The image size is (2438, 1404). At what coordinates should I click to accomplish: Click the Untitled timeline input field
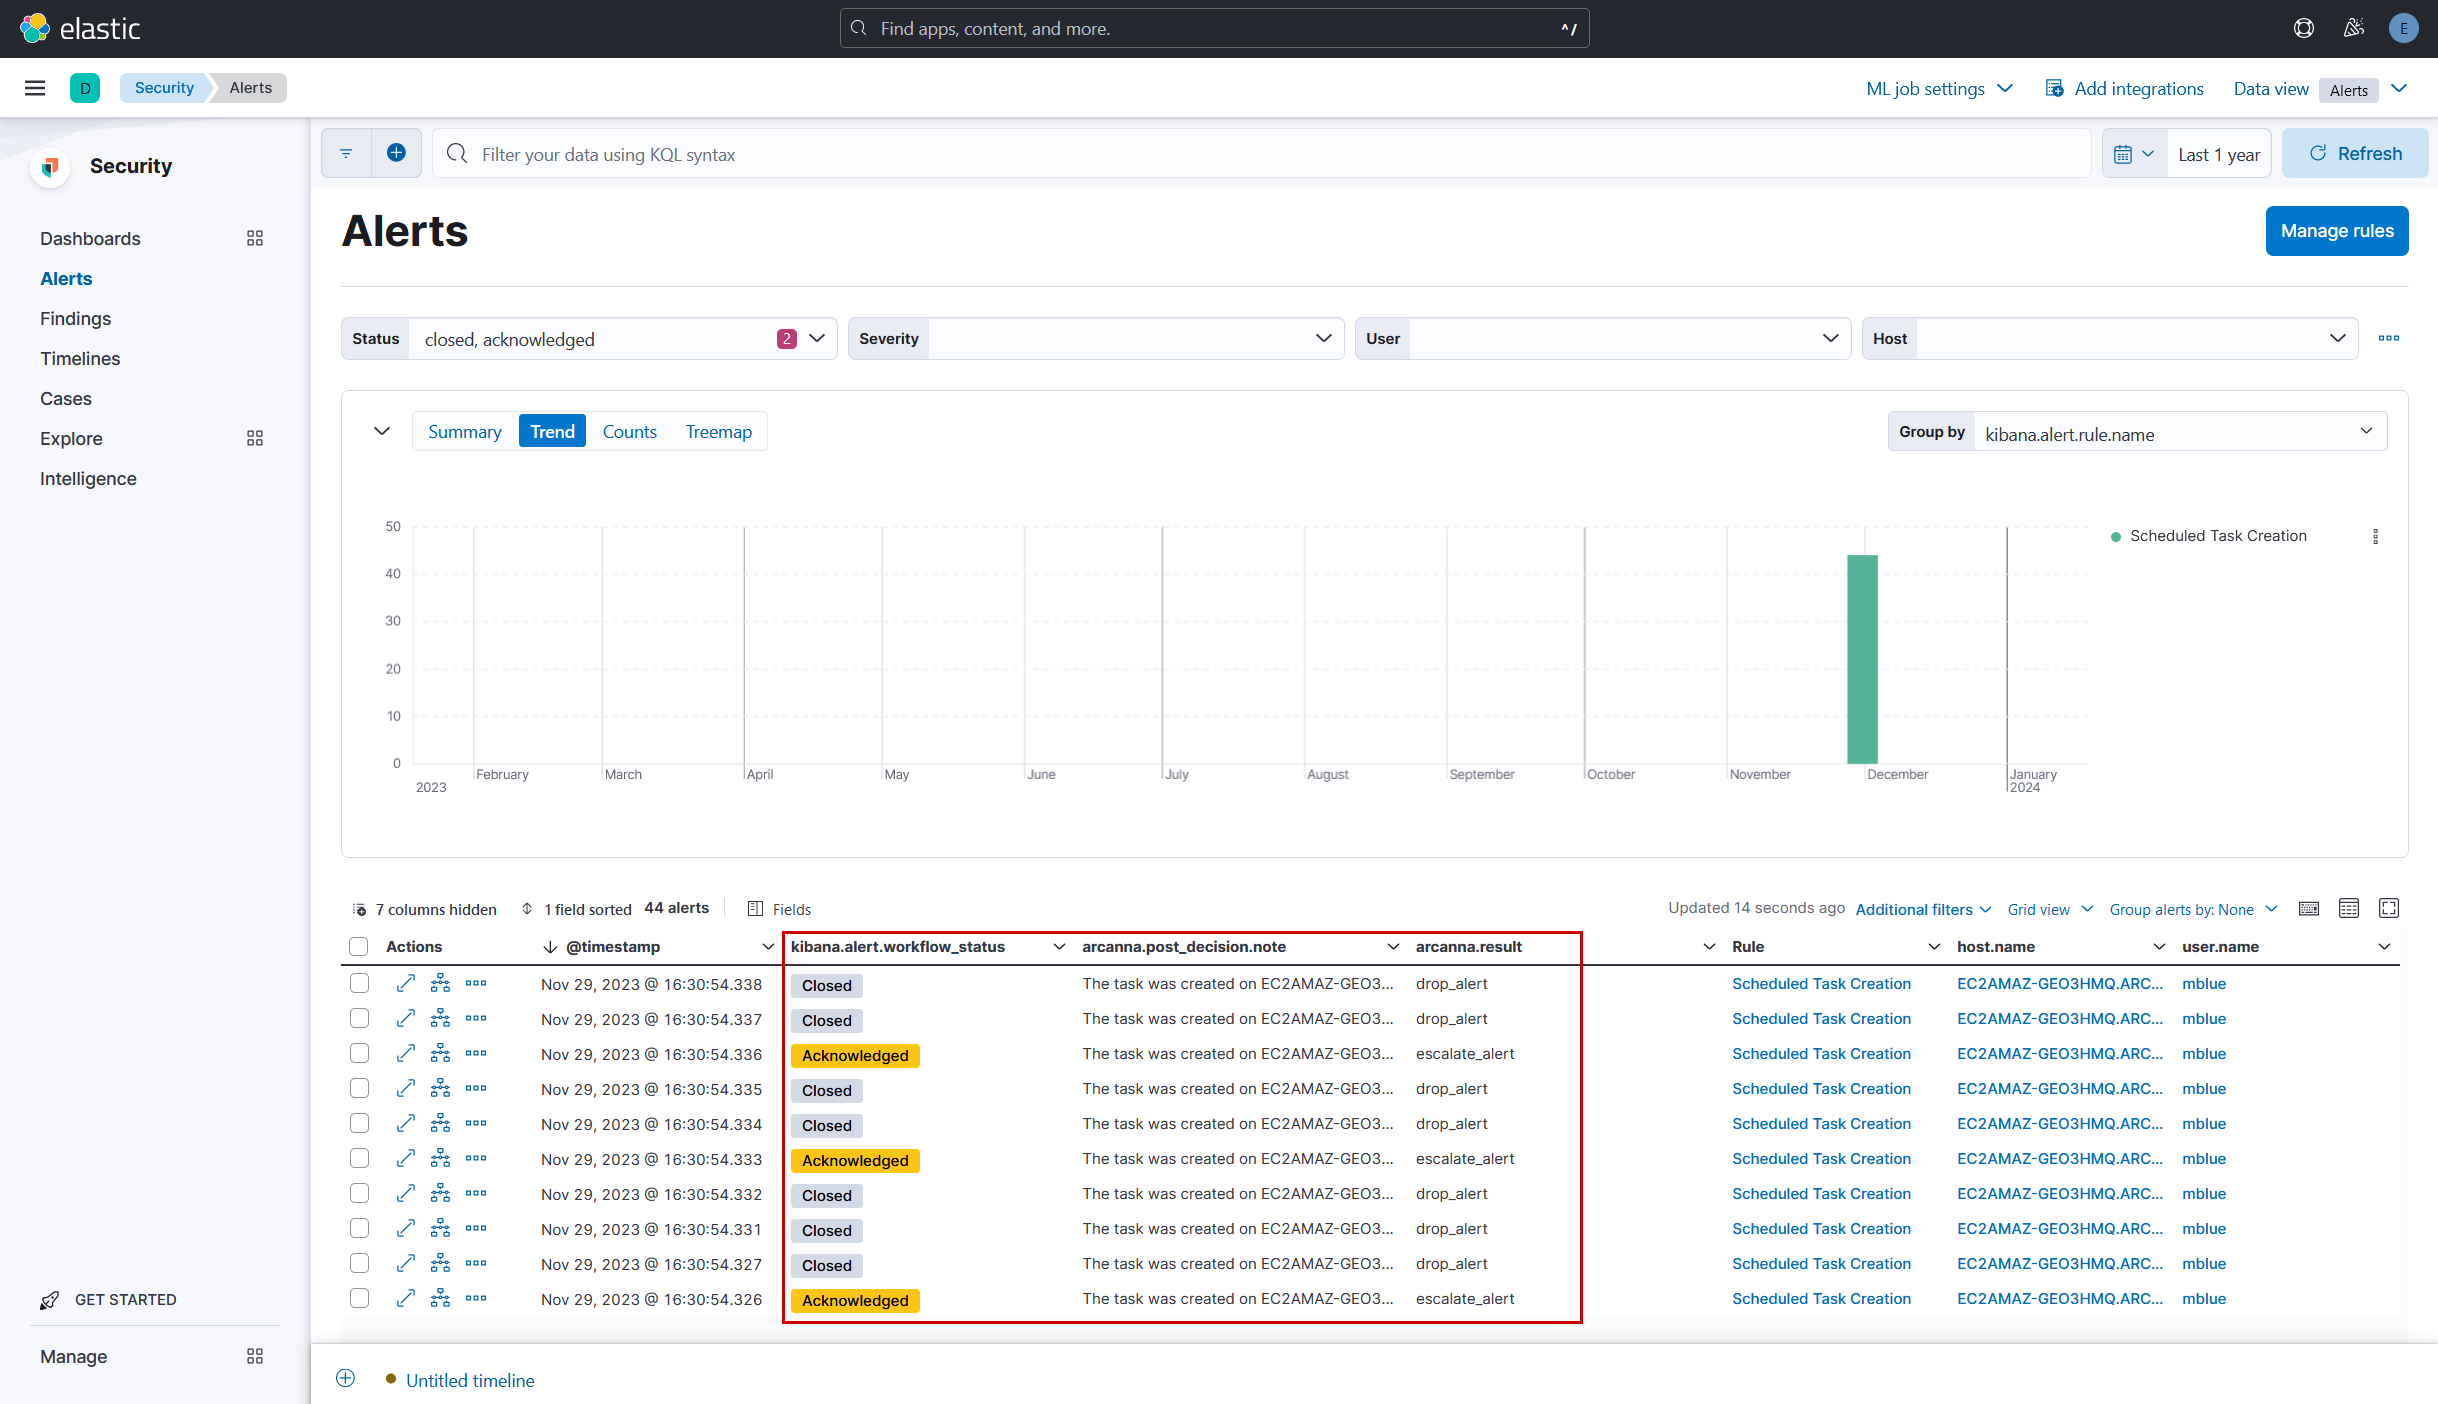(471, 1381)
